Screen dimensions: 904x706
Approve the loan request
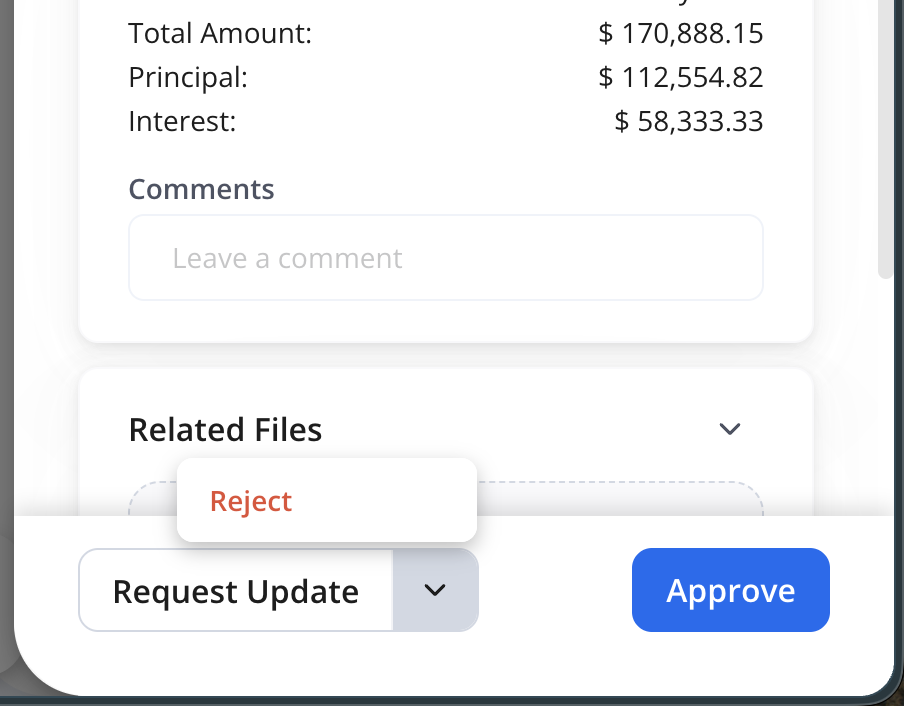tap(730, 590)
